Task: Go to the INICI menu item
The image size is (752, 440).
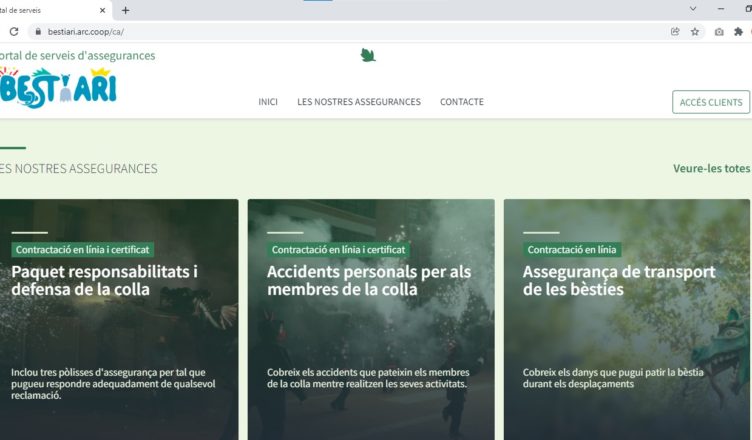Action: point(268,102)
